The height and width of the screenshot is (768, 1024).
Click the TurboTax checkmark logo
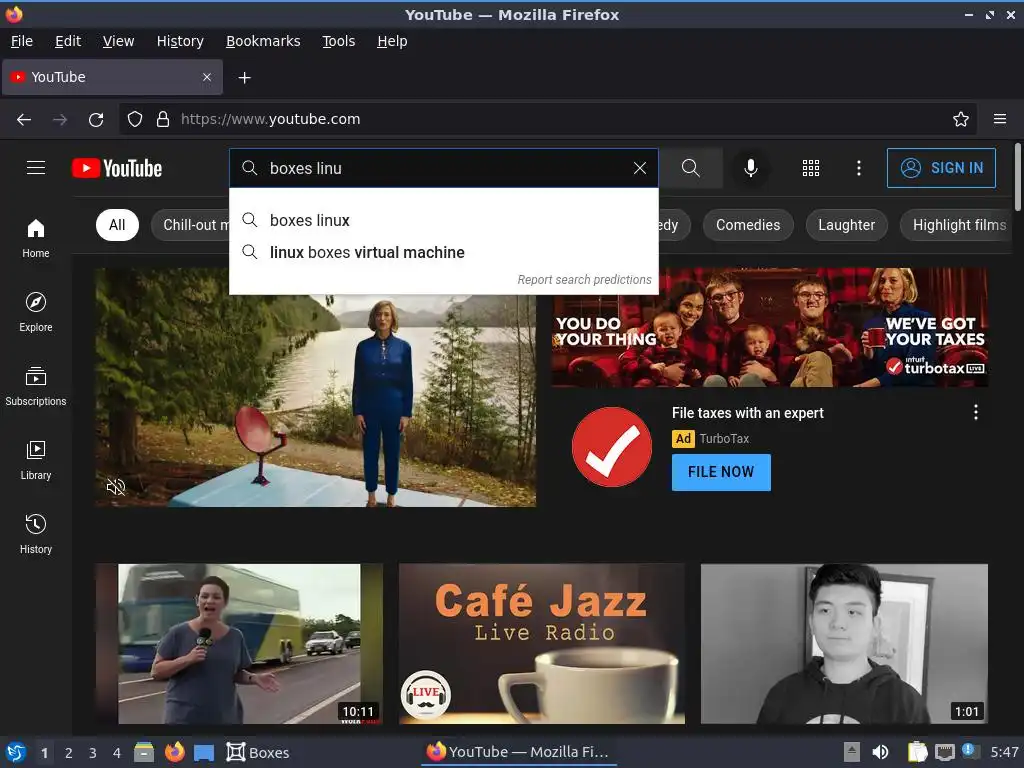tap(612, 447)
